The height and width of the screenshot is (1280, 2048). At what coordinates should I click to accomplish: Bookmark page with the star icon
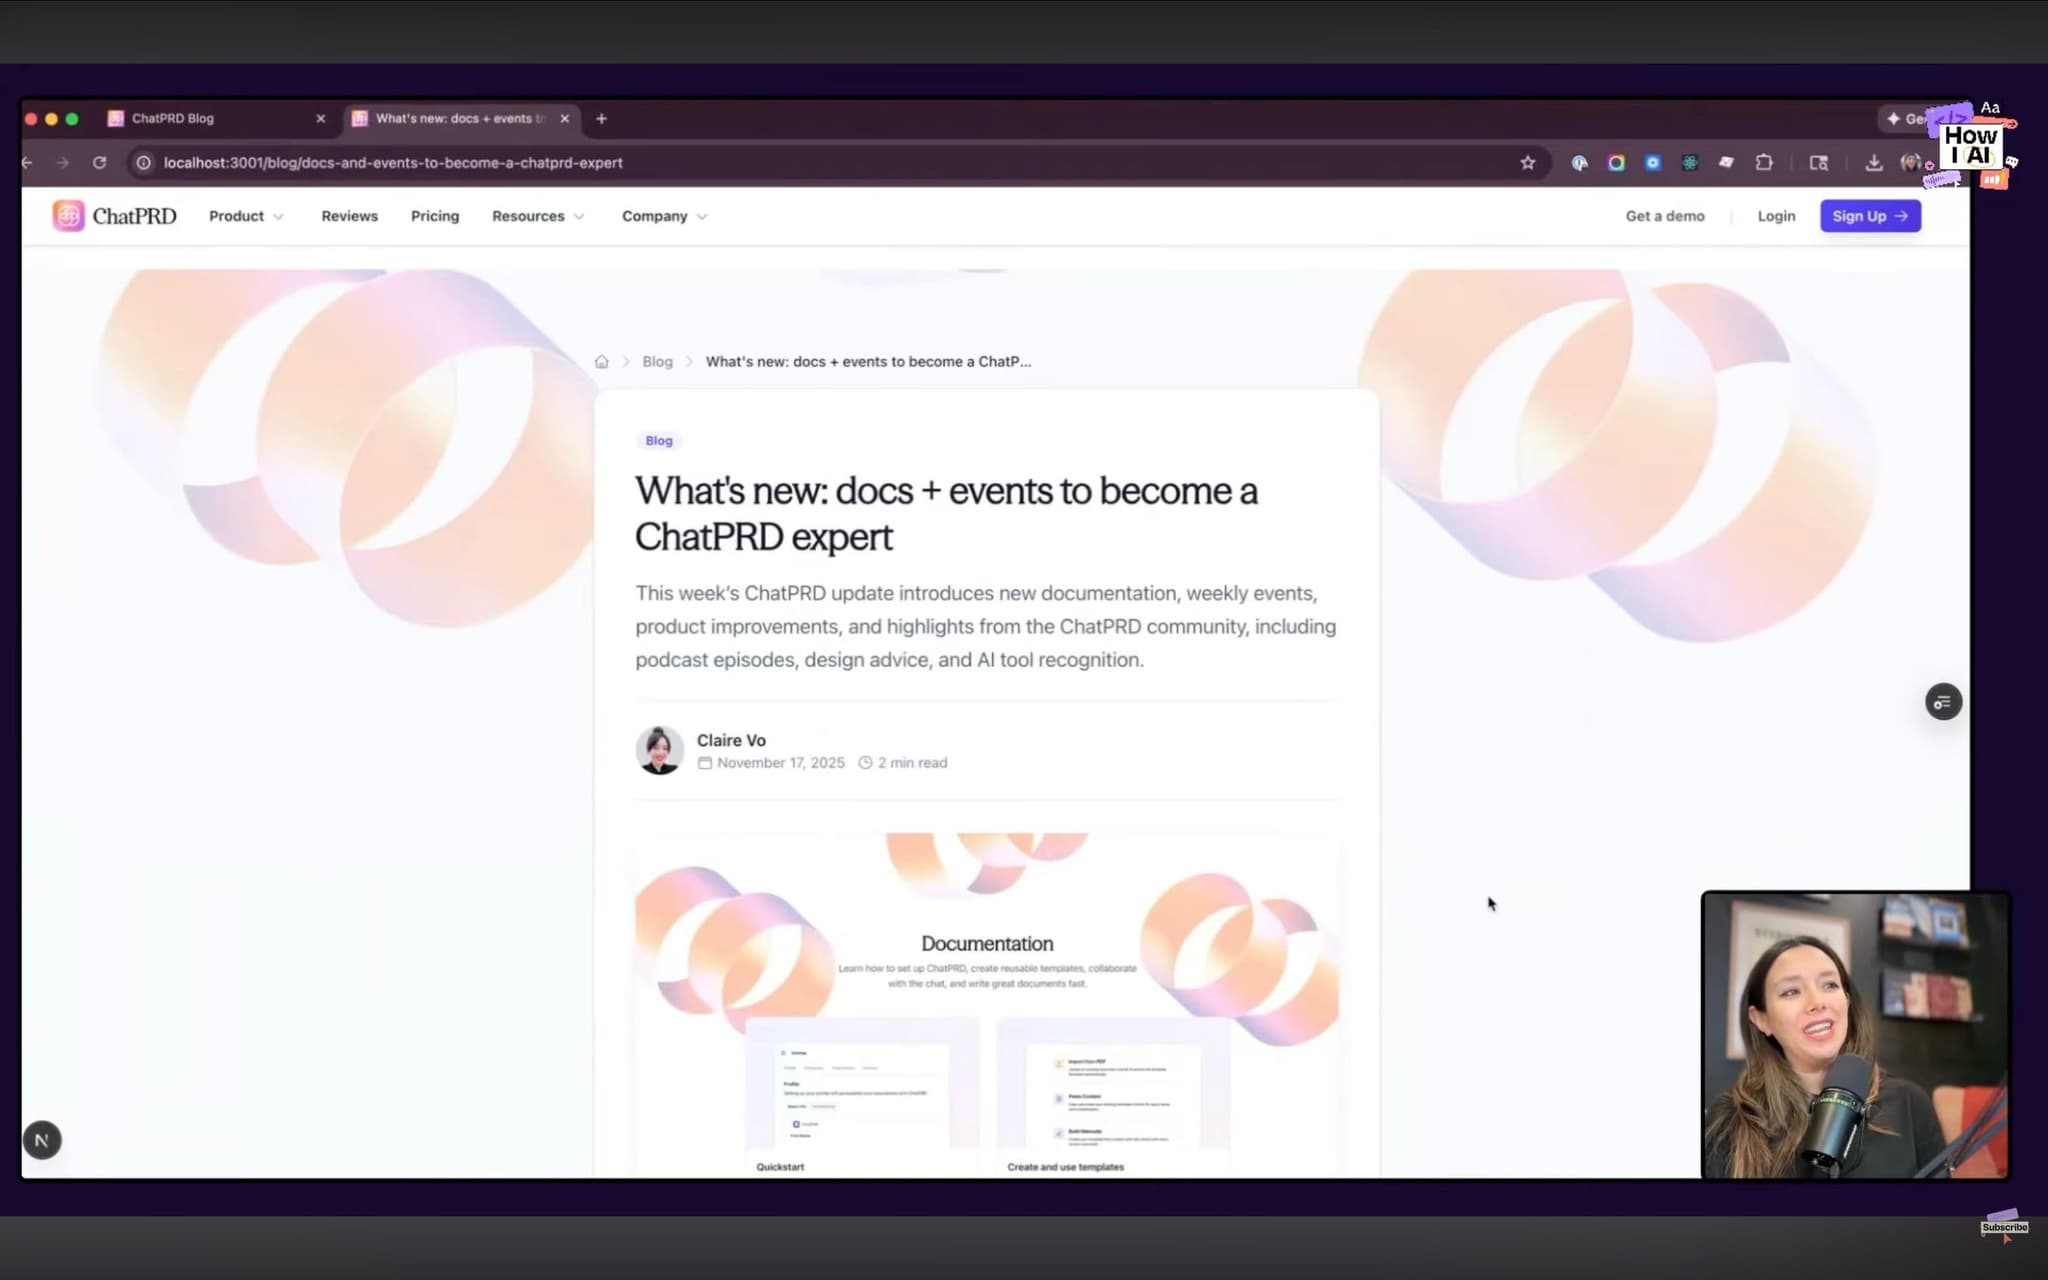pos(1527,163)
